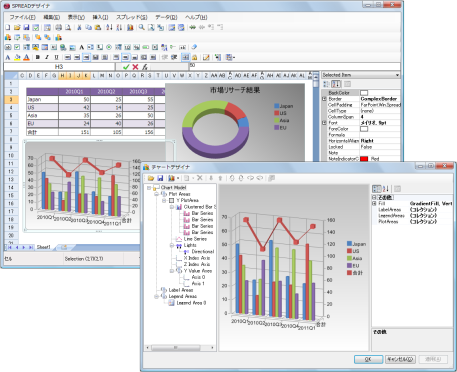The width and height of the screenshot is (457, 372).
Task: Click the open folder icon in Chart Designer toolbar
Action: tap(151, 178)
